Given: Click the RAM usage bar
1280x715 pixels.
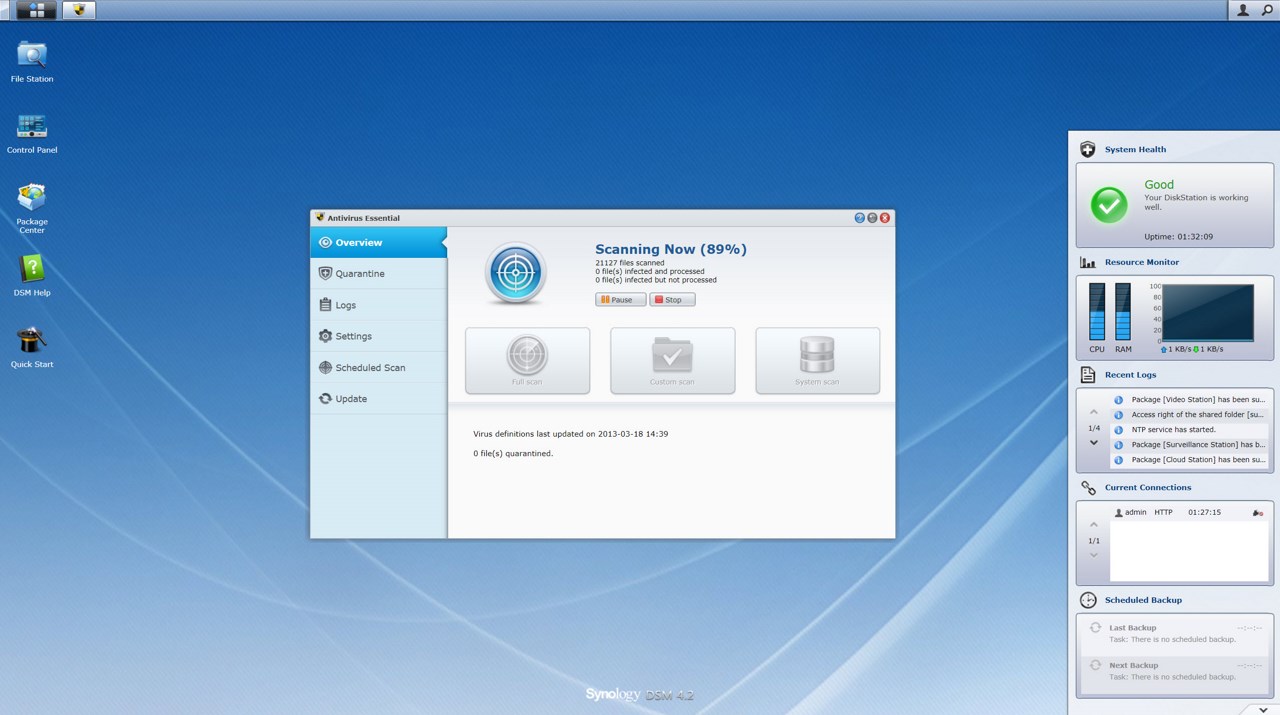Looking at the screenshot, I should [1123, 312].
